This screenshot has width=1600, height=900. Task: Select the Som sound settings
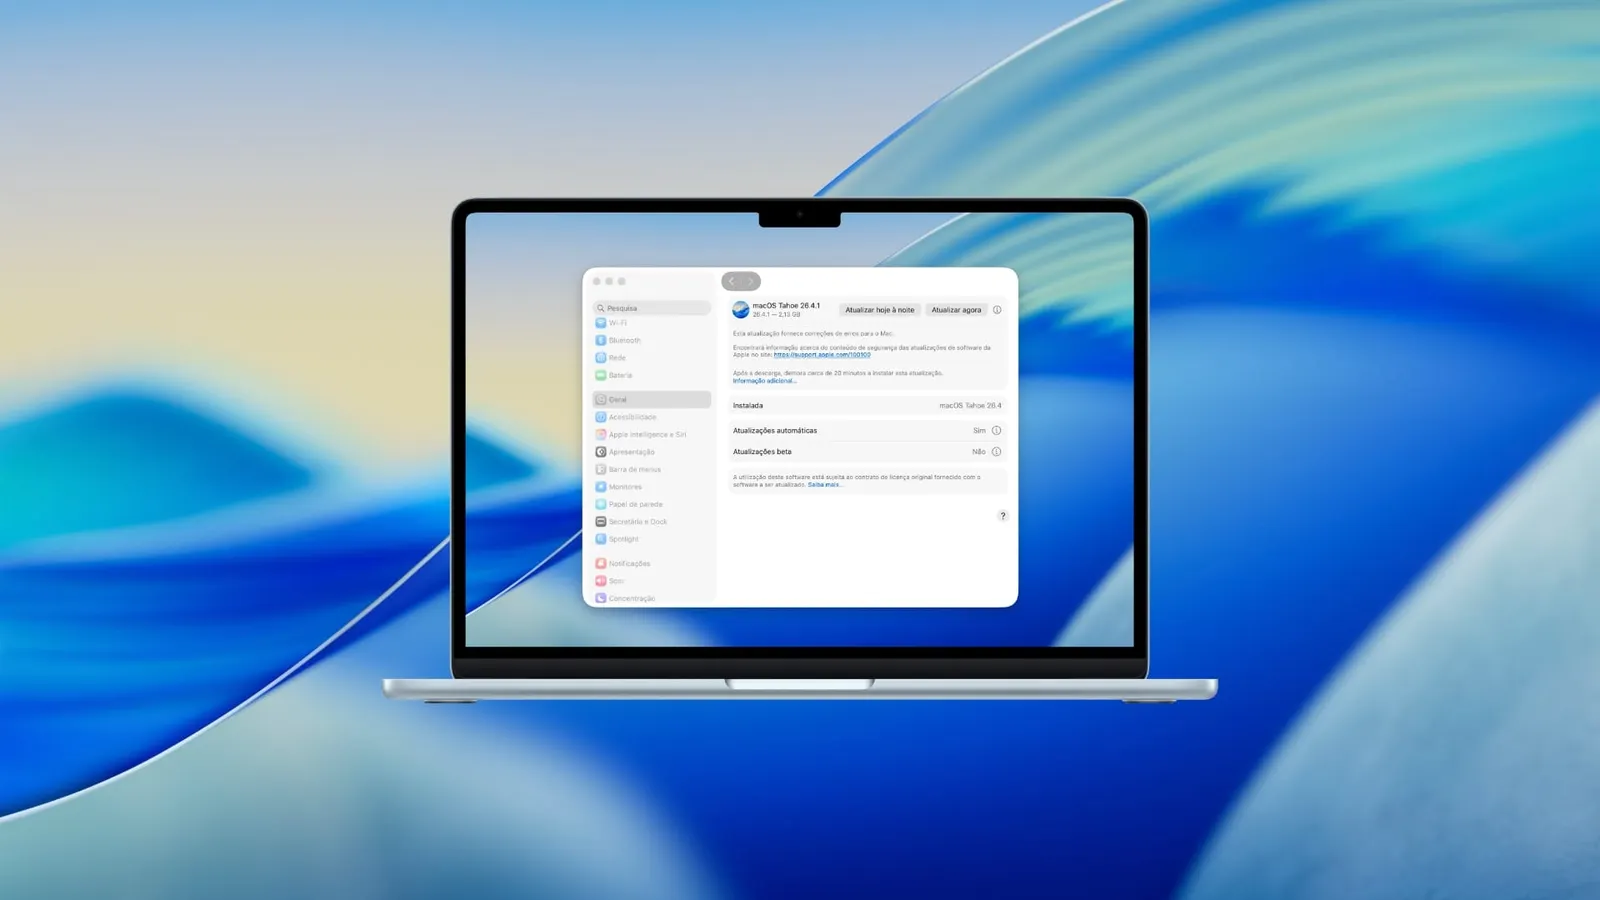[x=616, y=581]
